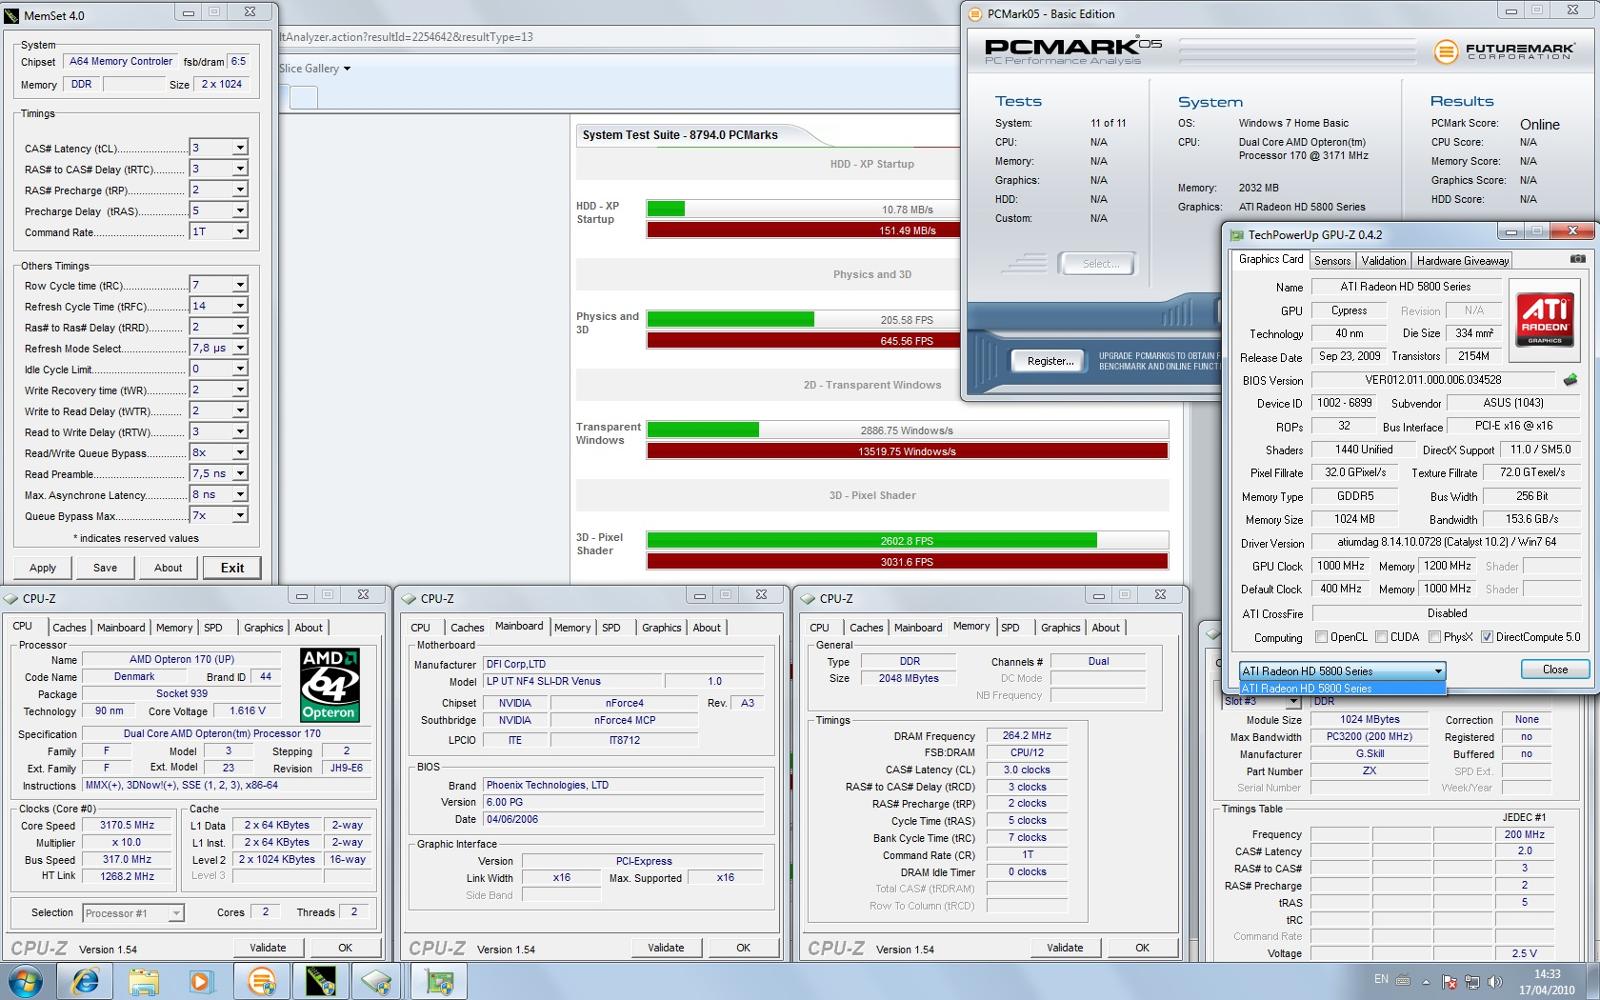
Task: Click OK in the Mainboard CPU-Z window
Action: pyautogui.click(x=743, y=948)
